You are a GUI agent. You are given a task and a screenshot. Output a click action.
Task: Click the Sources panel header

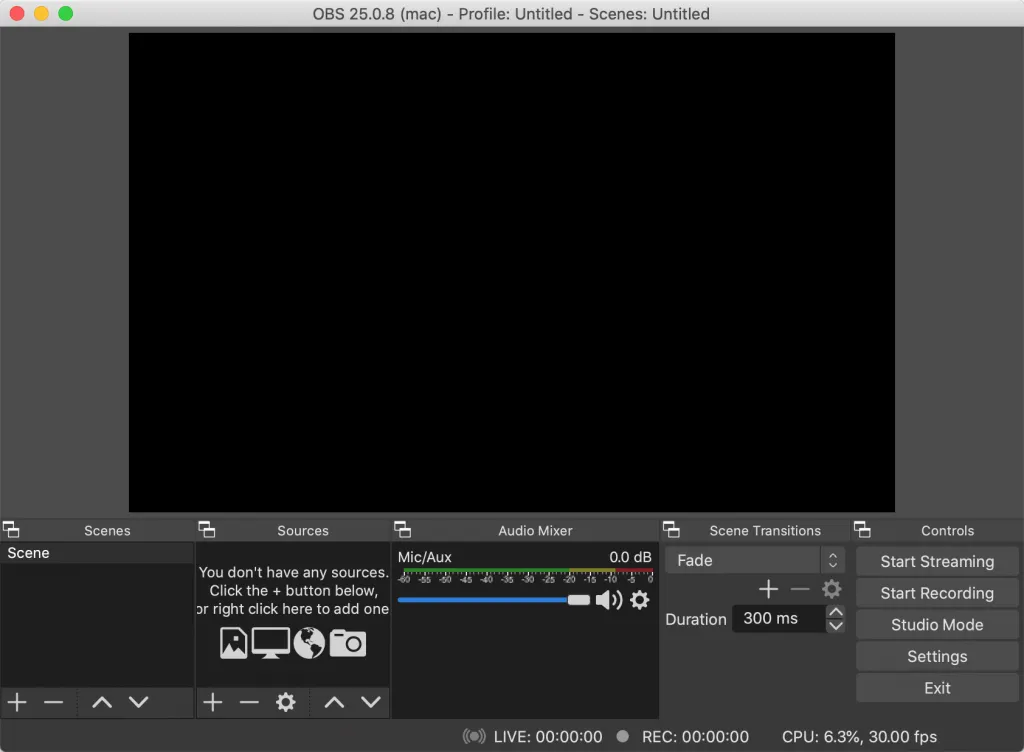(303, 530)
